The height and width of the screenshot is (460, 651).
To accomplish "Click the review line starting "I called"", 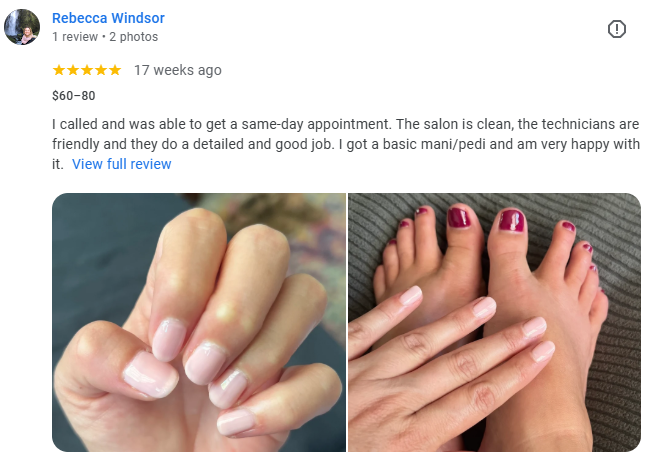I will click(345, 124).
